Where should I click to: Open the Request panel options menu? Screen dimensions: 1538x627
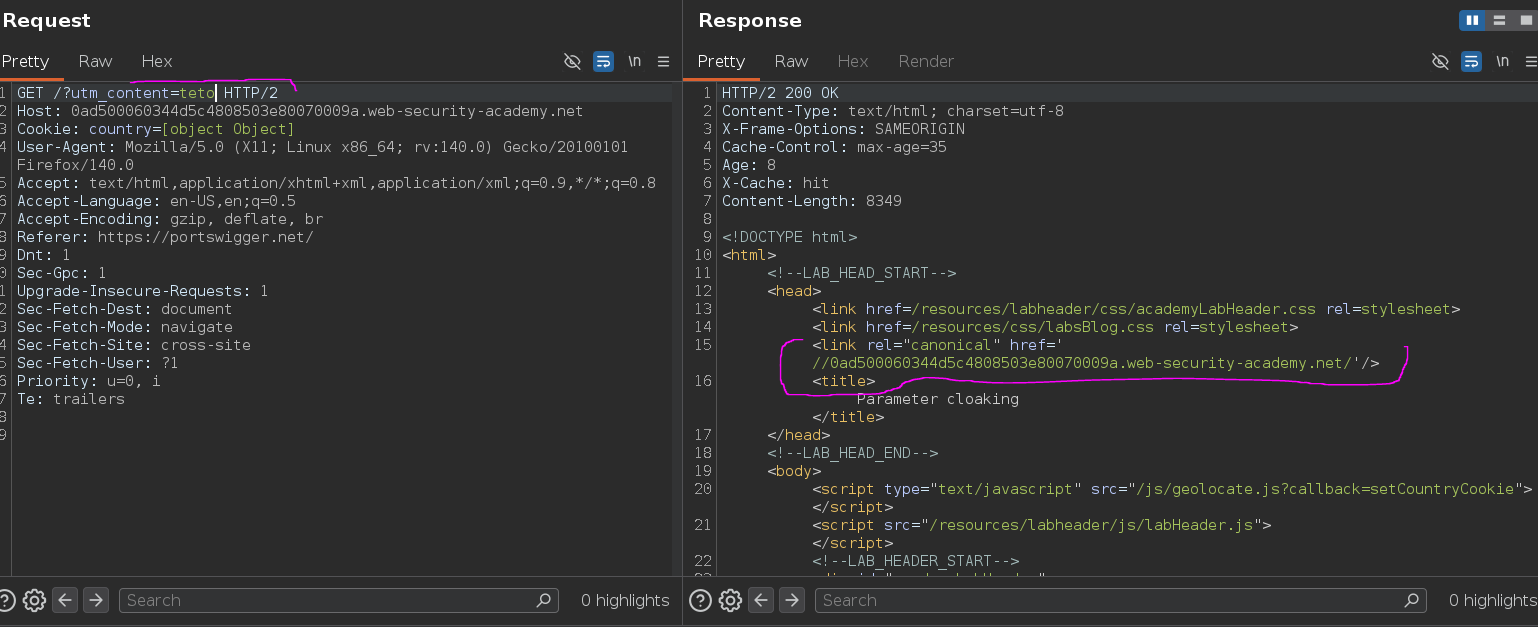[663, 61]
